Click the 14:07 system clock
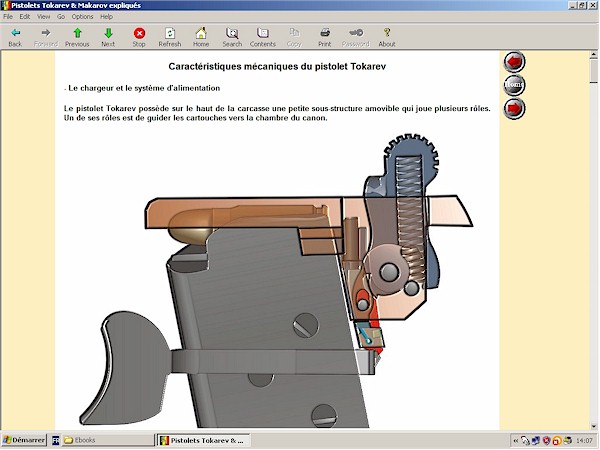 584,441
